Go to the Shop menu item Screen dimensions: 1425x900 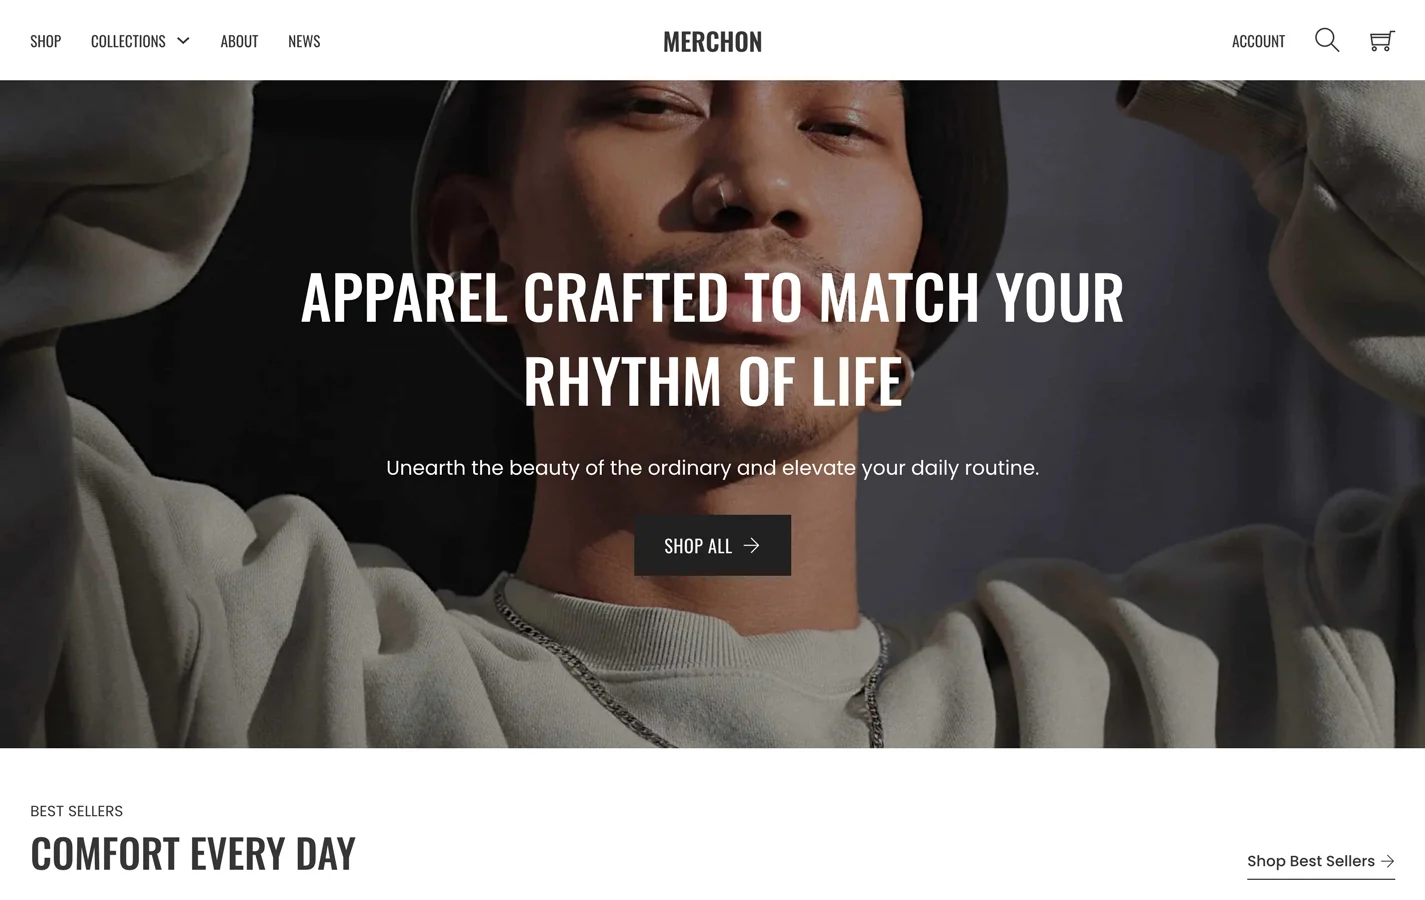click(x=45, y=41)
